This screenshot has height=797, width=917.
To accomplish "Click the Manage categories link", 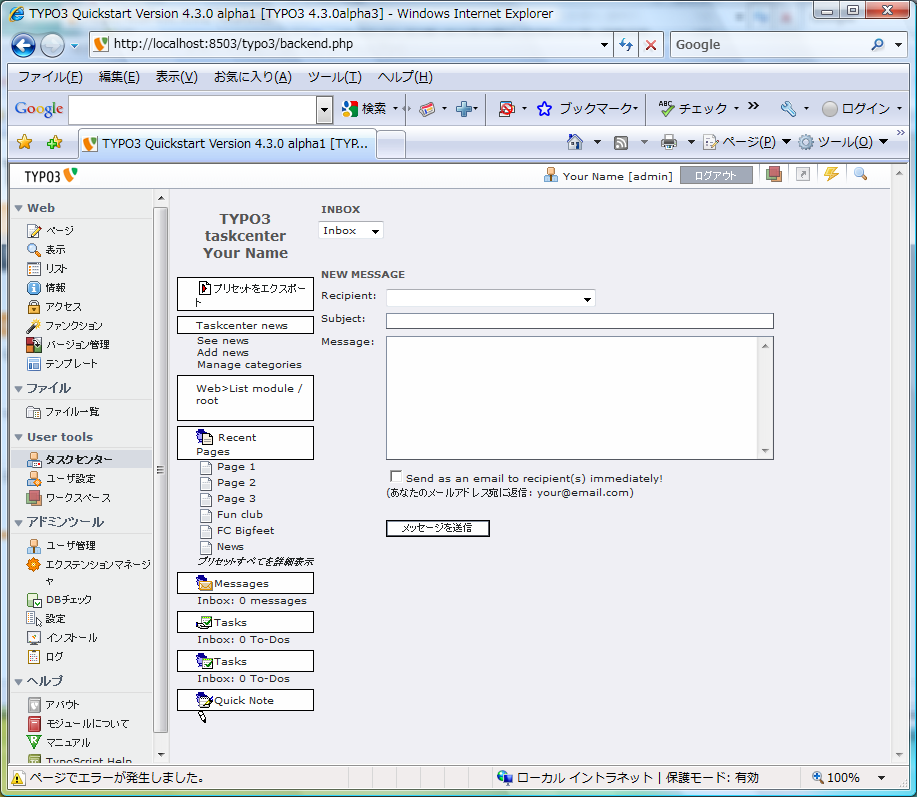I will tap(250, 365).
